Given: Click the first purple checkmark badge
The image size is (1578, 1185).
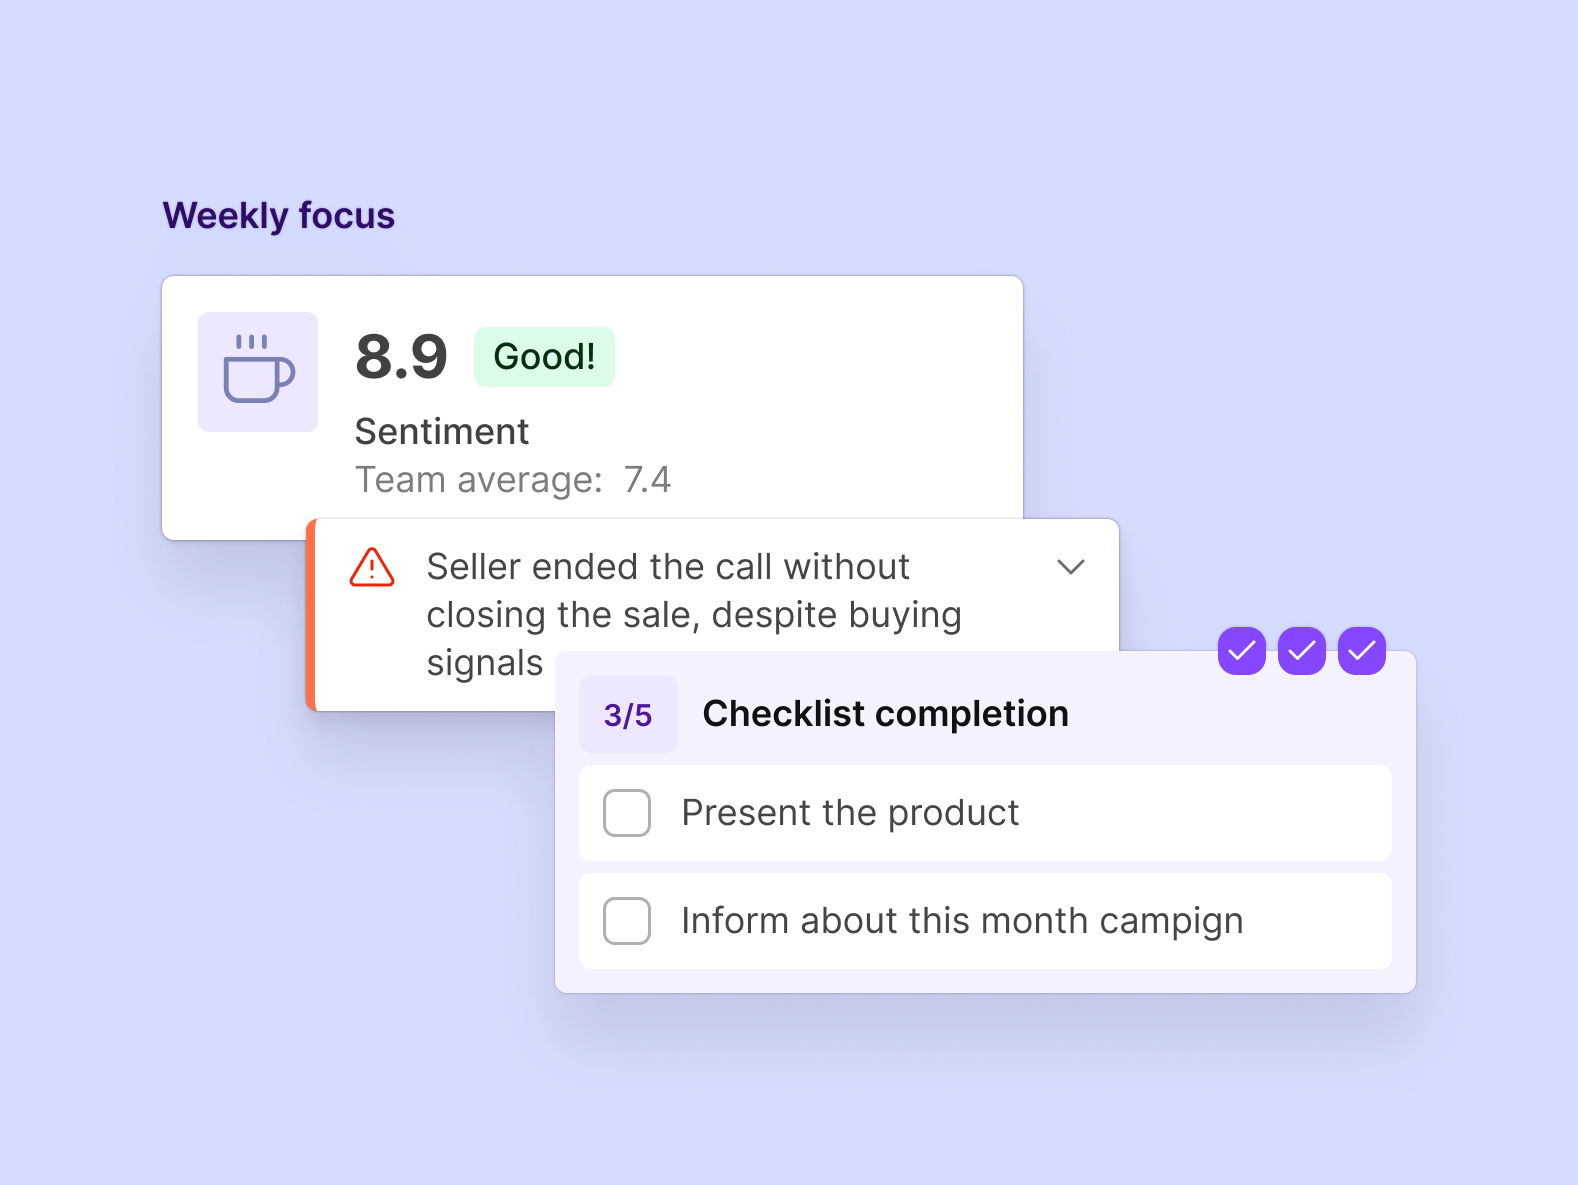Looking at the screenshot, I should point(1241,651).
